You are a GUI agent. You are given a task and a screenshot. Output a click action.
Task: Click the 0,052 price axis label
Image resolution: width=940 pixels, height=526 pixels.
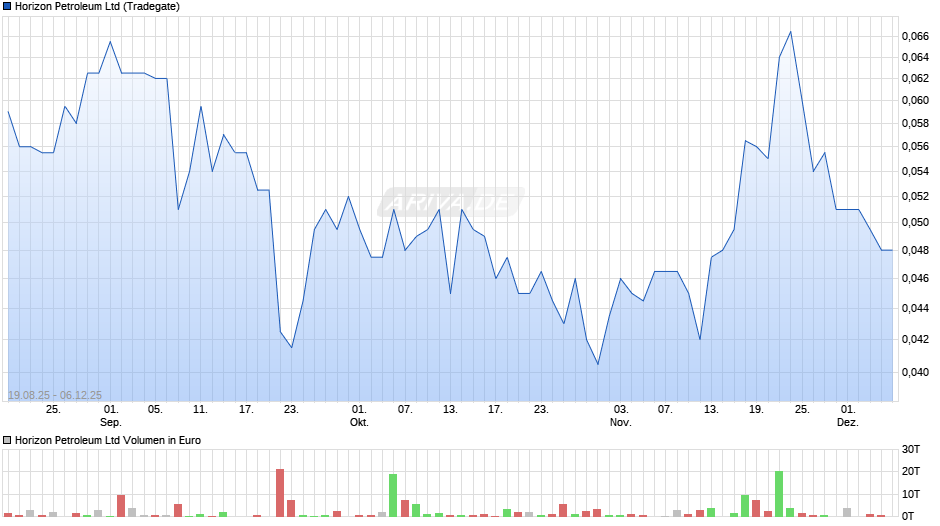pos(915,196)
